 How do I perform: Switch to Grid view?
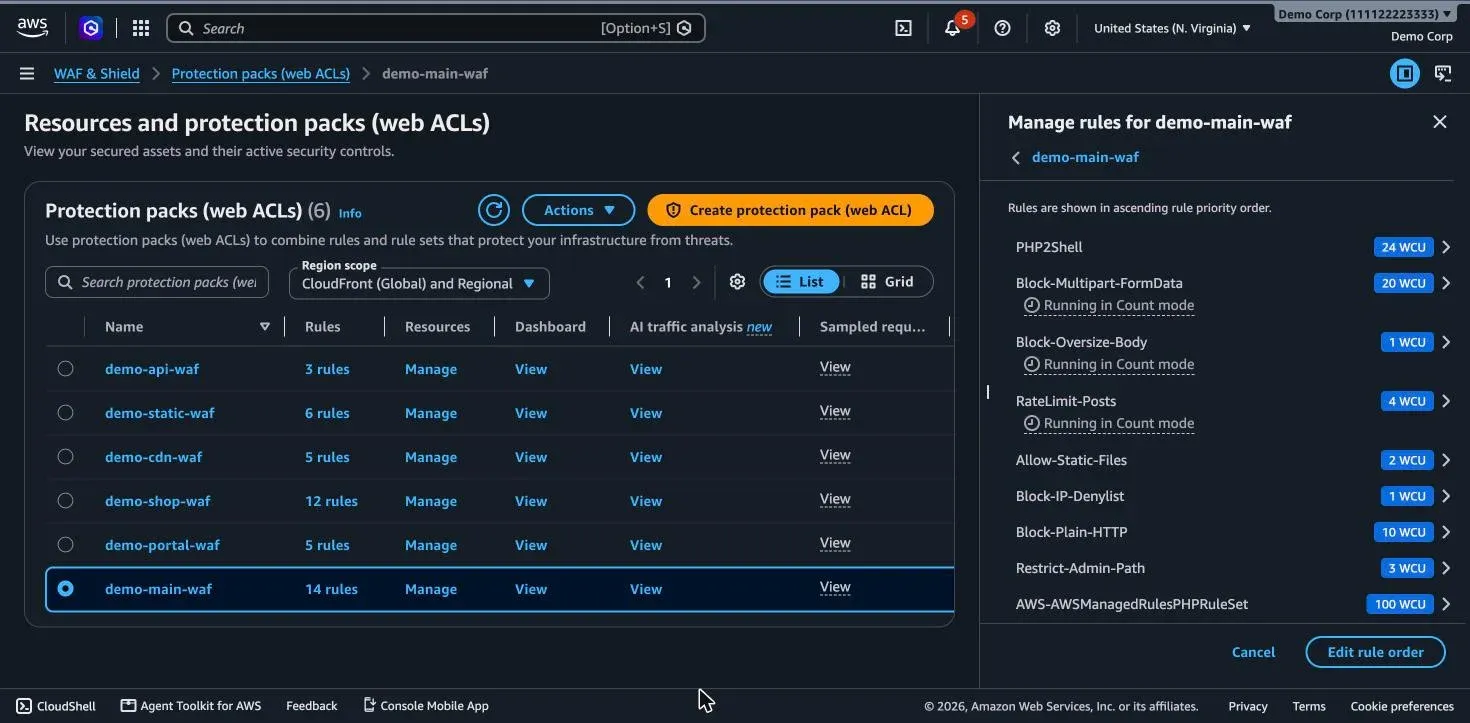click(x=887, y=282)
